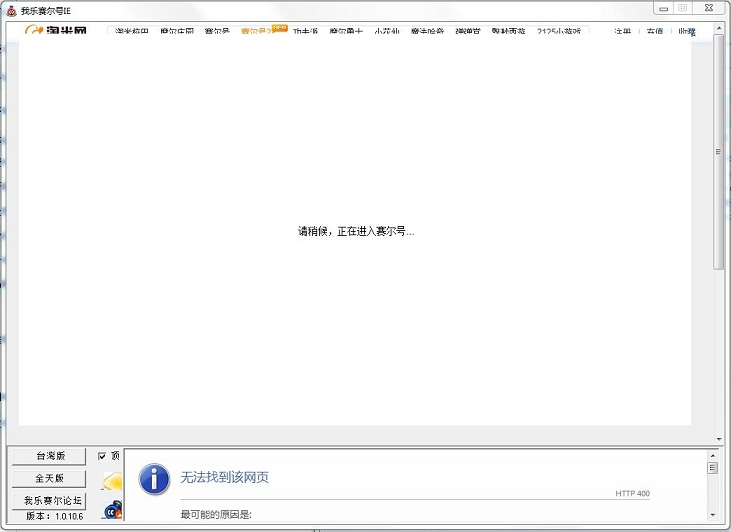This screenshot has height=532, width=731.
Task: Click the 我乐赛尔号IE app icon in title bar
Action: click(11, 10)
